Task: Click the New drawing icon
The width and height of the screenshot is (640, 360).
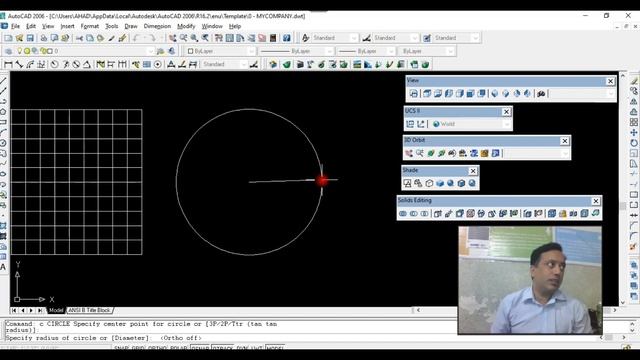Action: coord(8,38)
